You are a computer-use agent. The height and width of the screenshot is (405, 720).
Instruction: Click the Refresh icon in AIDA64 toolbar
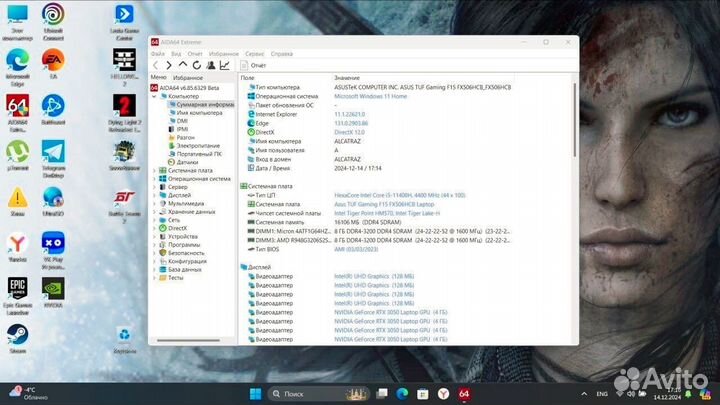190,65
